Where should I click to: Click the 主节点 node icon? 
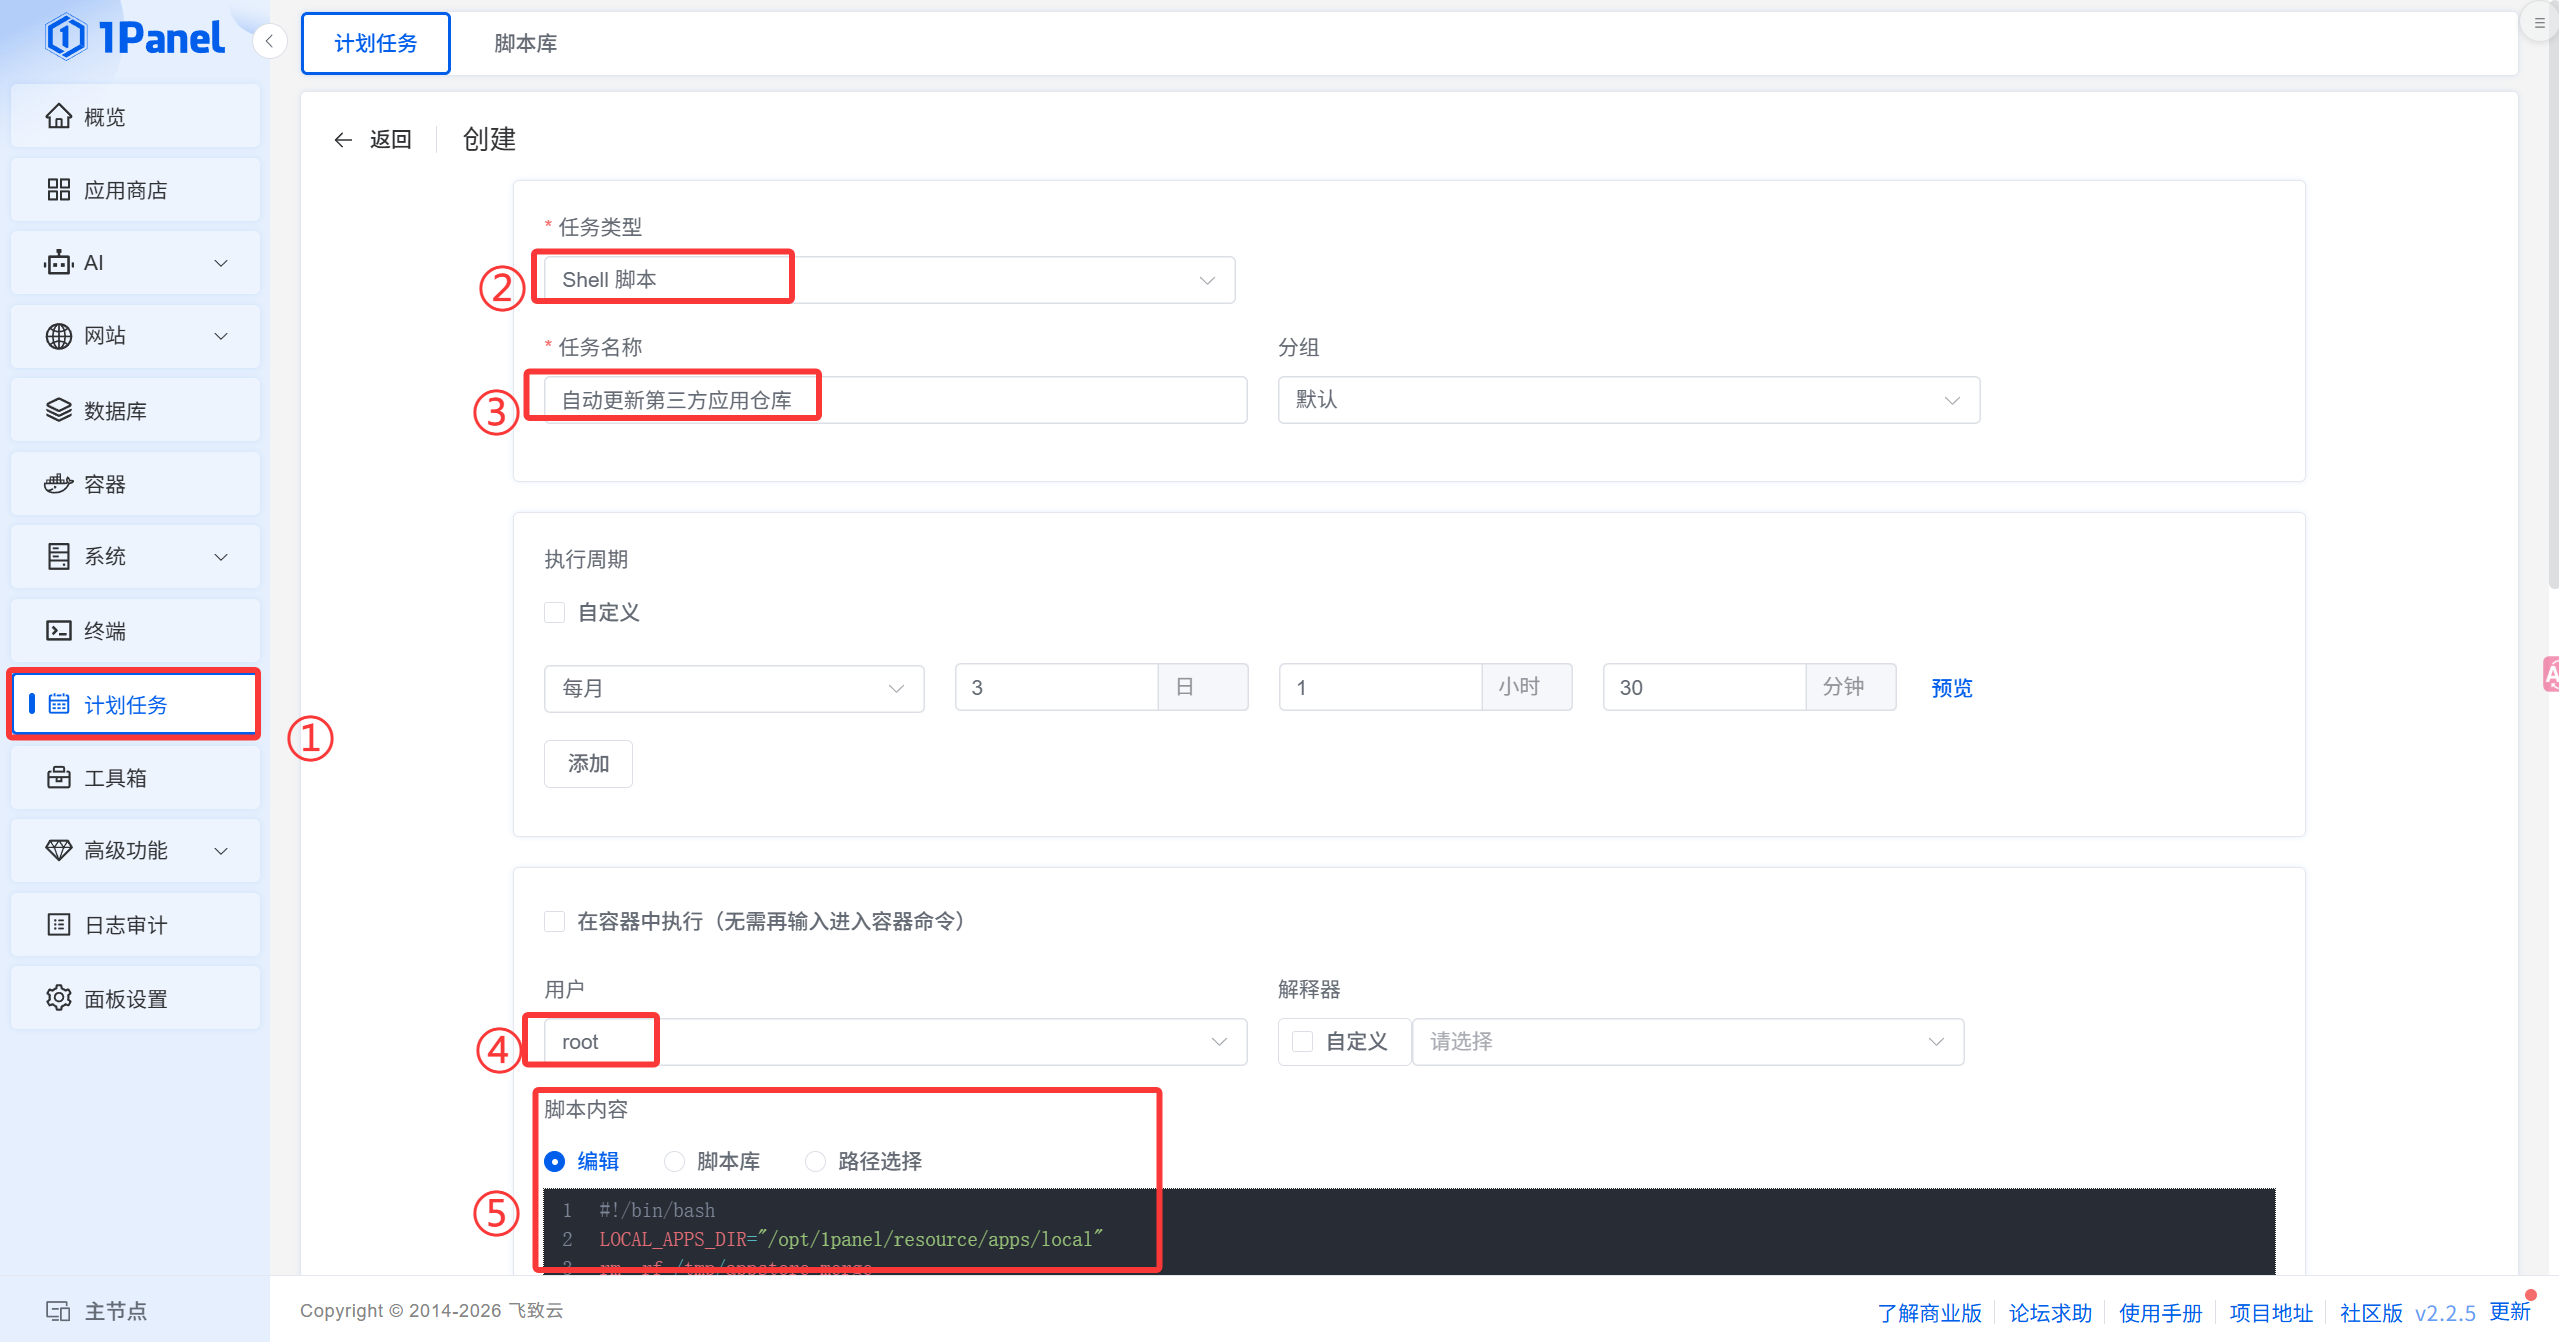[59, 1310]
